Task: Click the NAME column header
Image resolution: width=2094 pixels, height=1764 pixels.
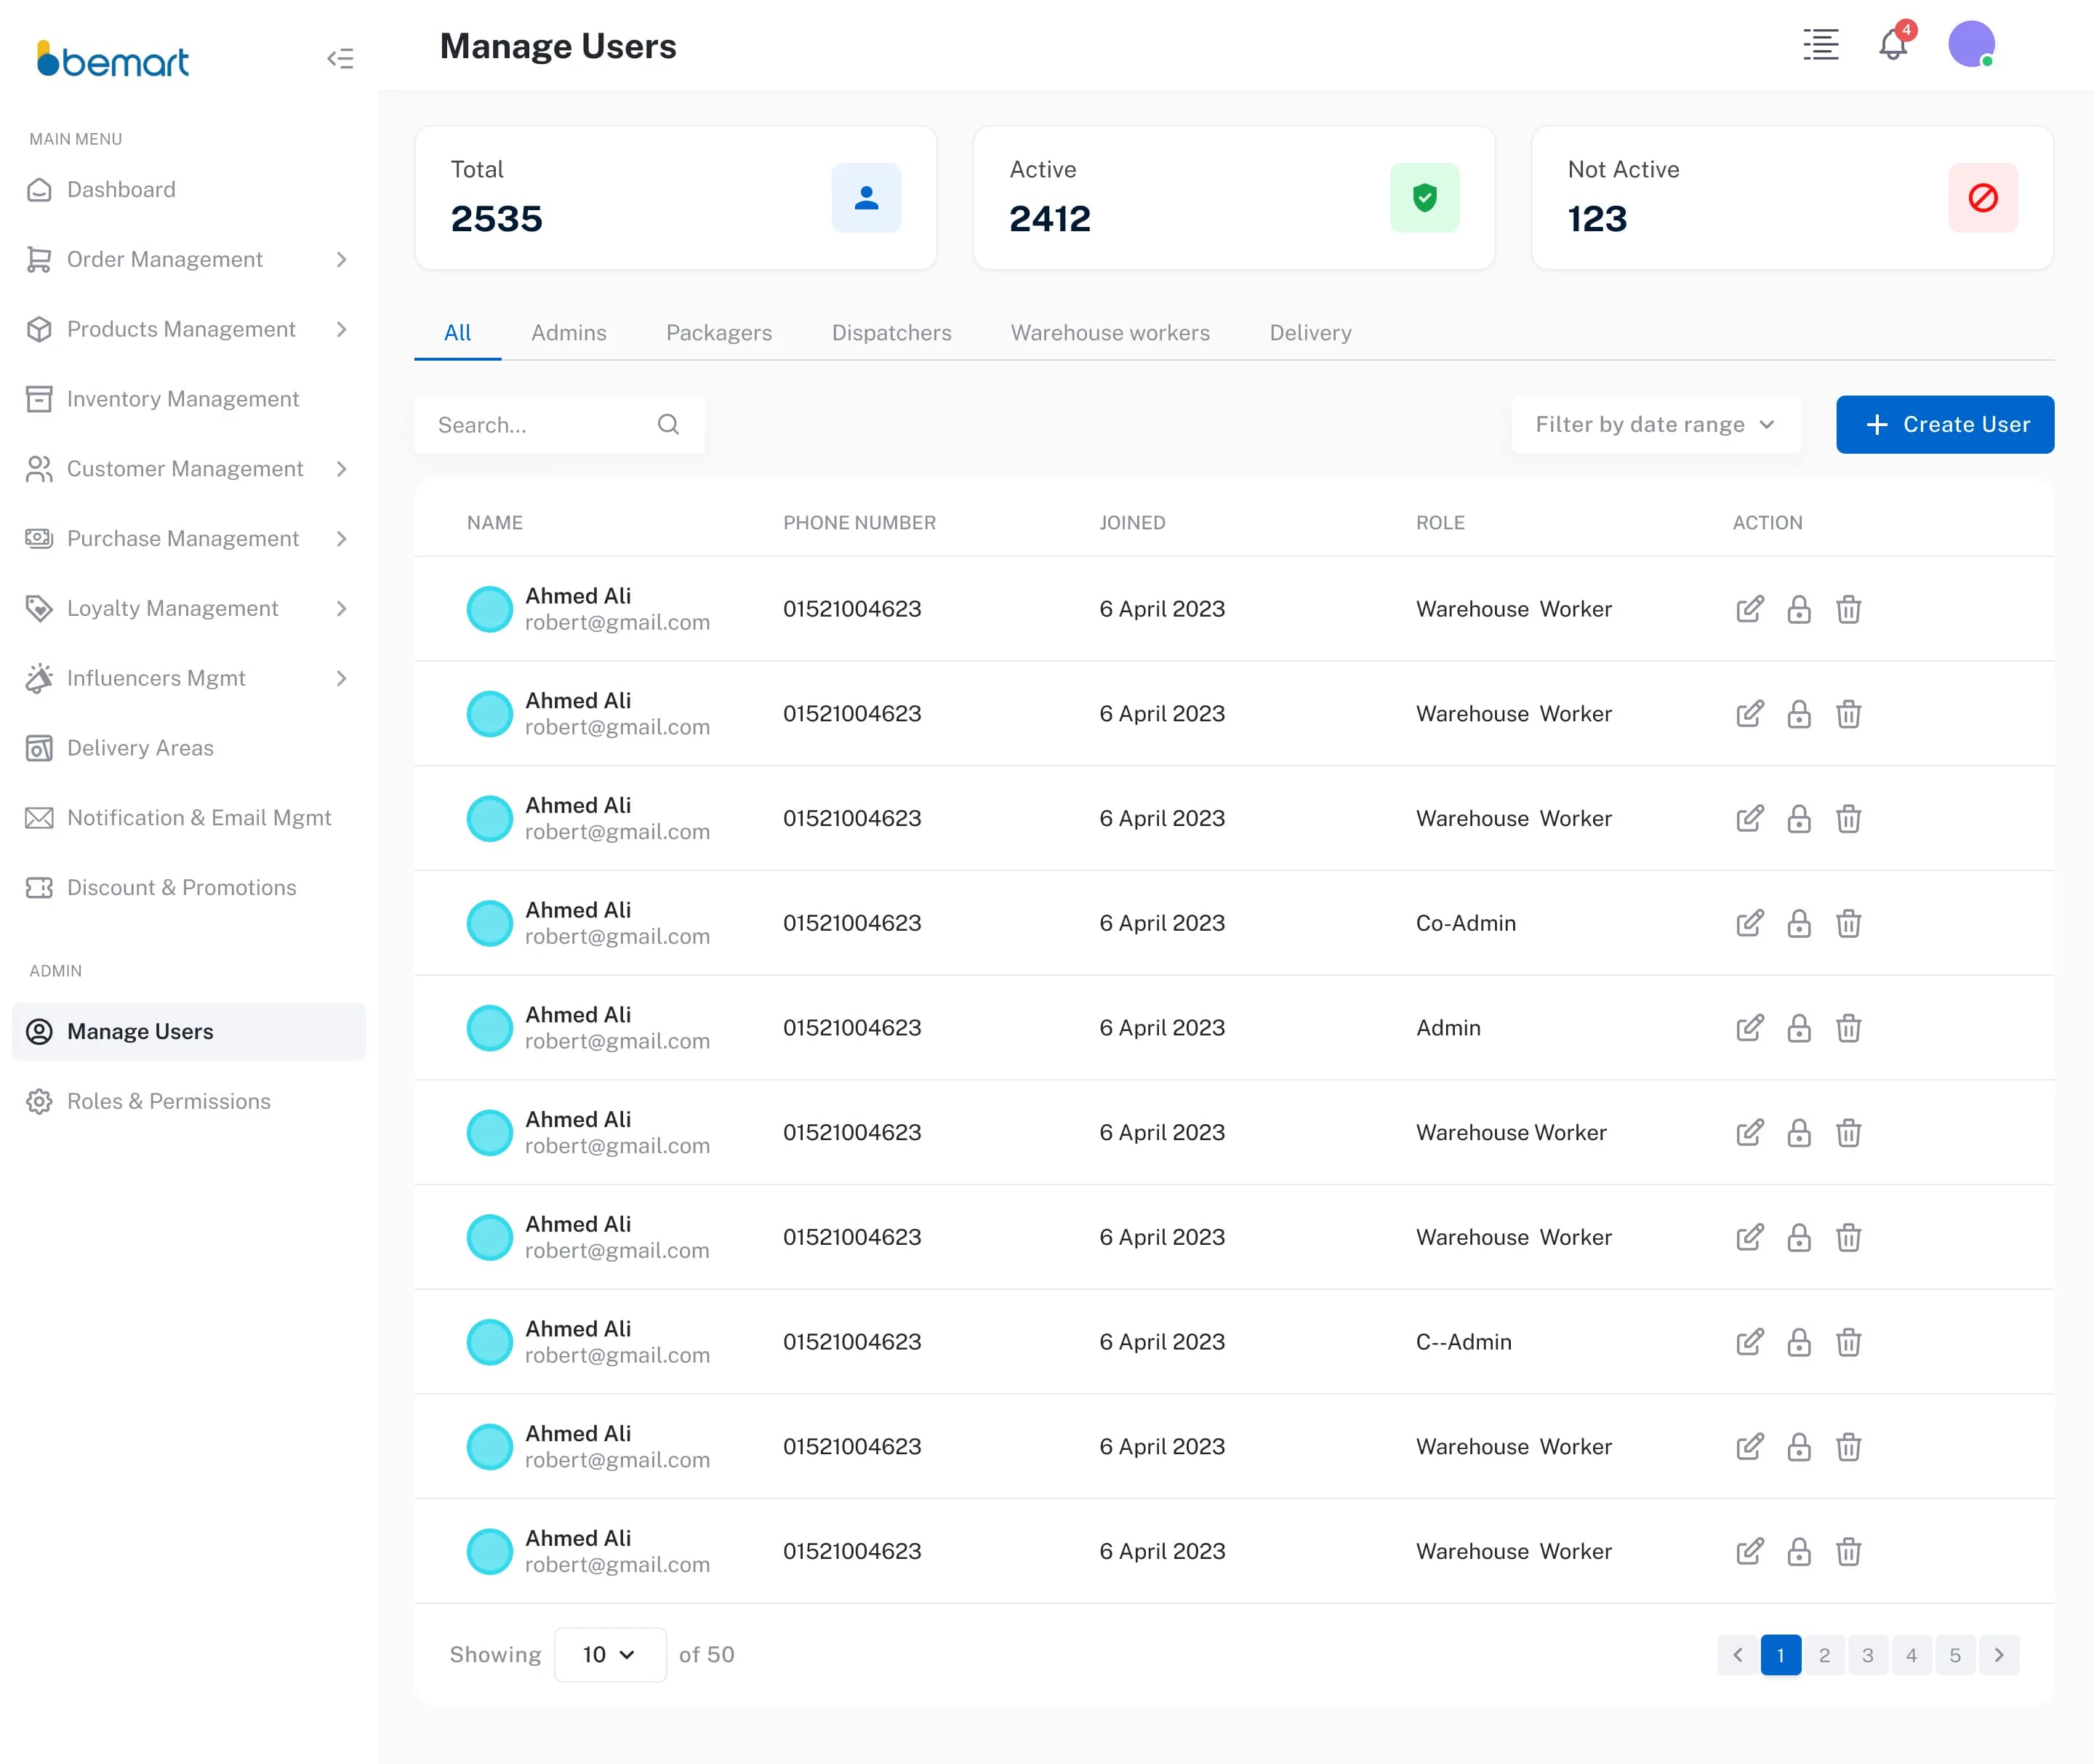Action: tap(494, 523)
